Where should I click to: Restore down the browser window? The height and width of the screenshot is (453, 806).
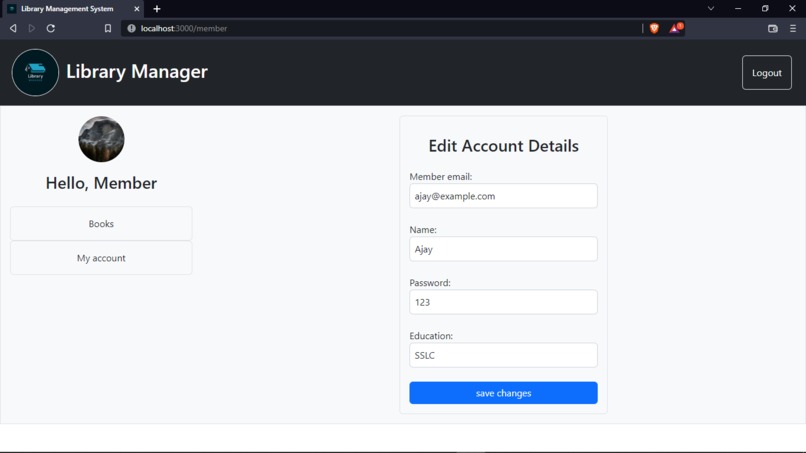point(765,8)
